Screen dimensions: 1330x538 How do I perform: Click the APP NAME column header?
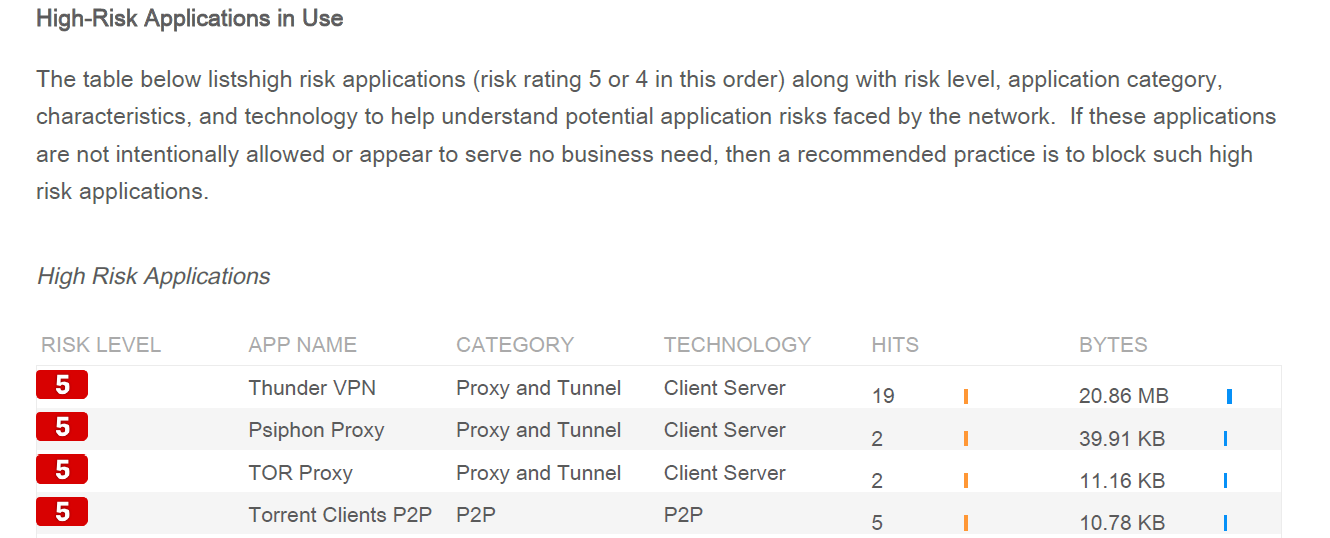click(302, 345)
